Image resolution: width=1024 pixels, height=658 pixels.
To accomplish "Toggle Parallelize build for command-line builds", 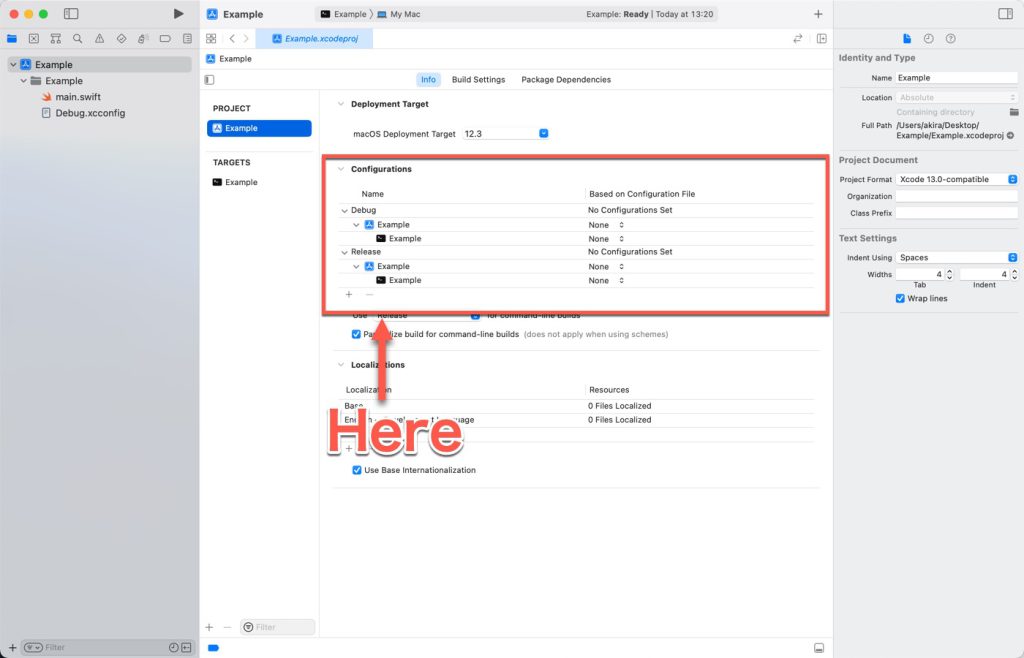I will click(x=356, y=334).
